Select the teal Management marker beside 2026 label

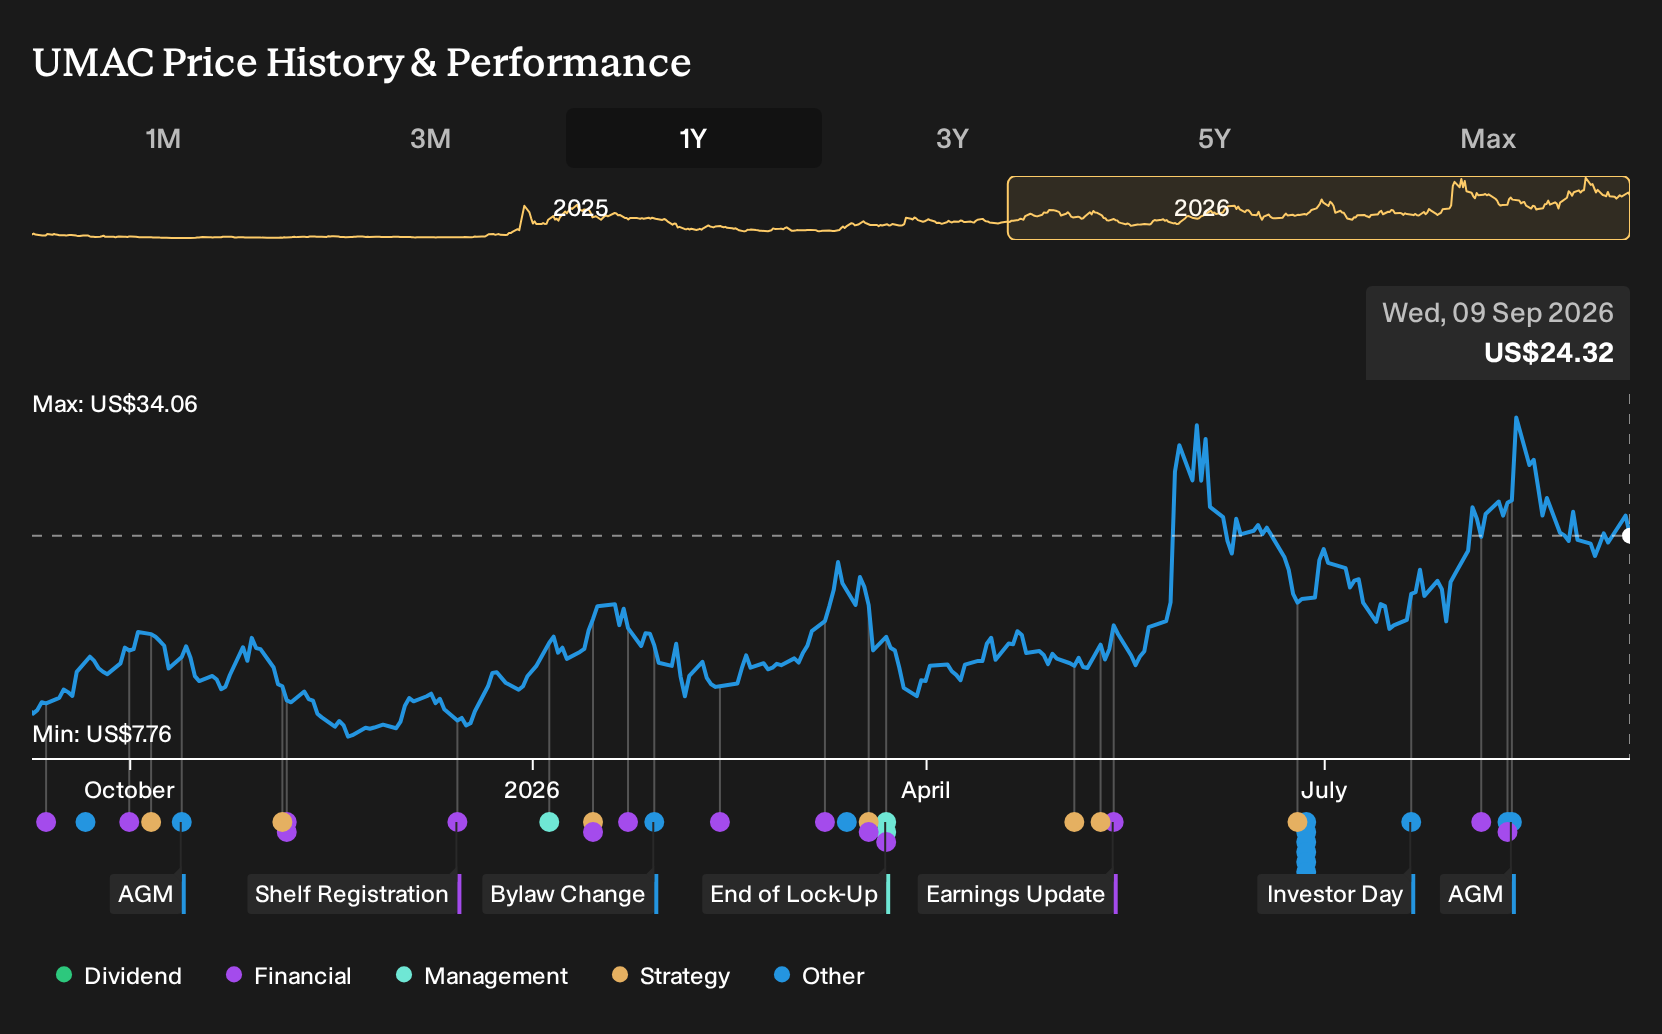coord(549,822)
